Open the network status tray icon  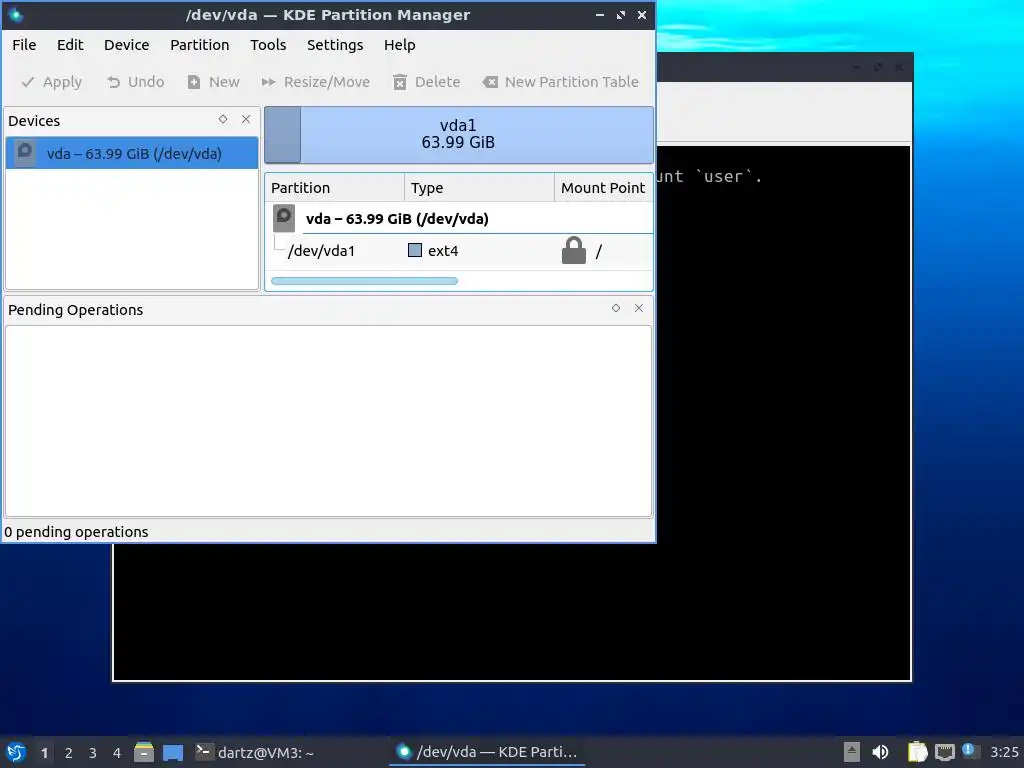pyautogui.click(x=944, y=752)
